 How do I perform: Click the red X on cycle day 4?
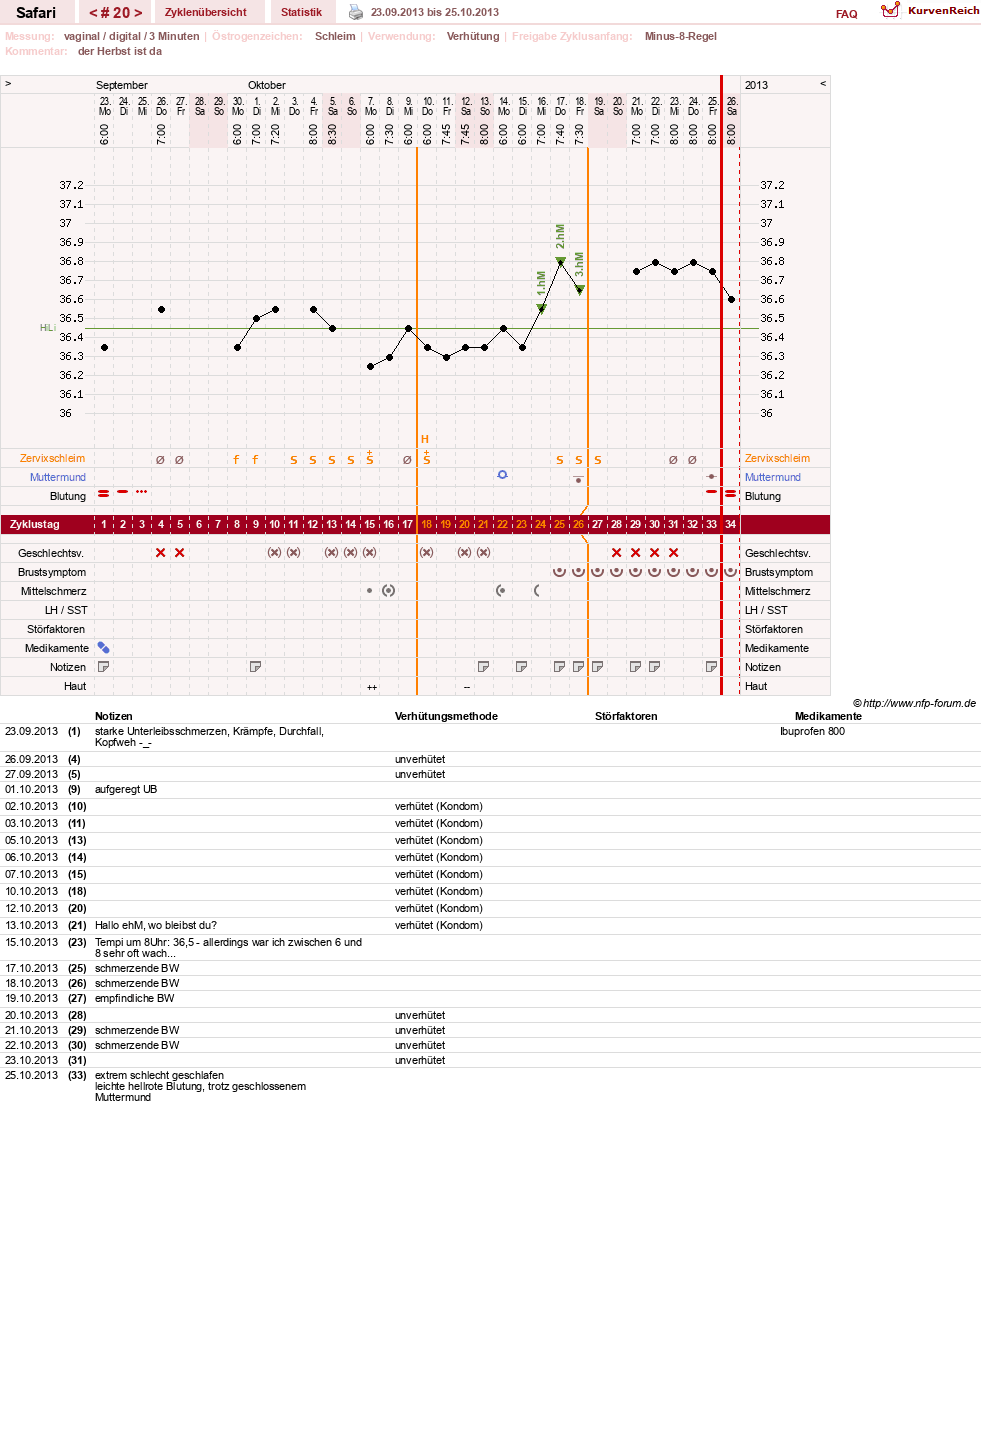160,552
